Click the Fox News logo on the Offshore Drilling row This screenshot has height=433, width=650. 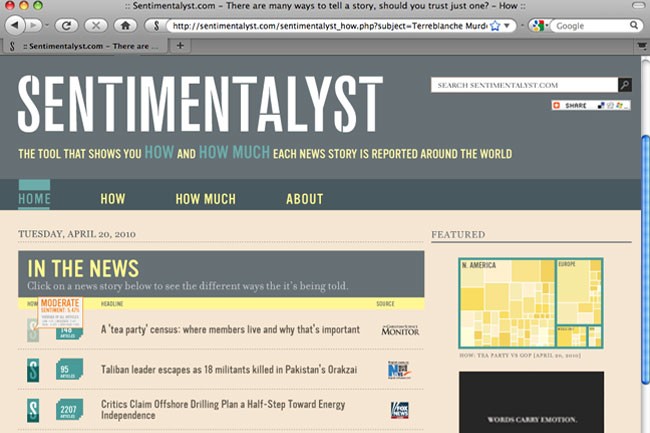400,410
